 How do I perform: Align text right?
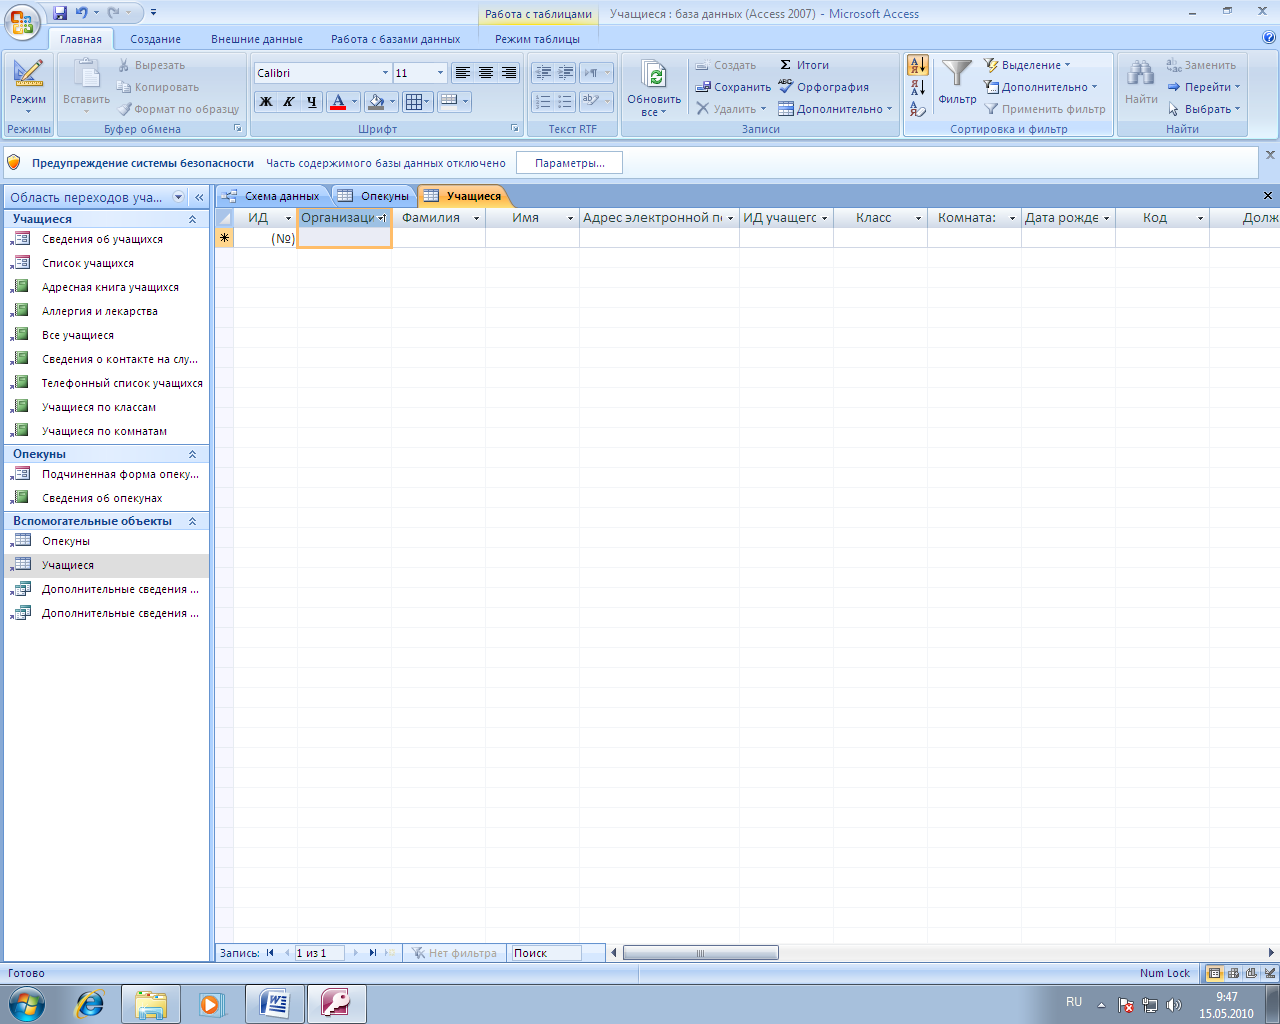pos(508,73)
